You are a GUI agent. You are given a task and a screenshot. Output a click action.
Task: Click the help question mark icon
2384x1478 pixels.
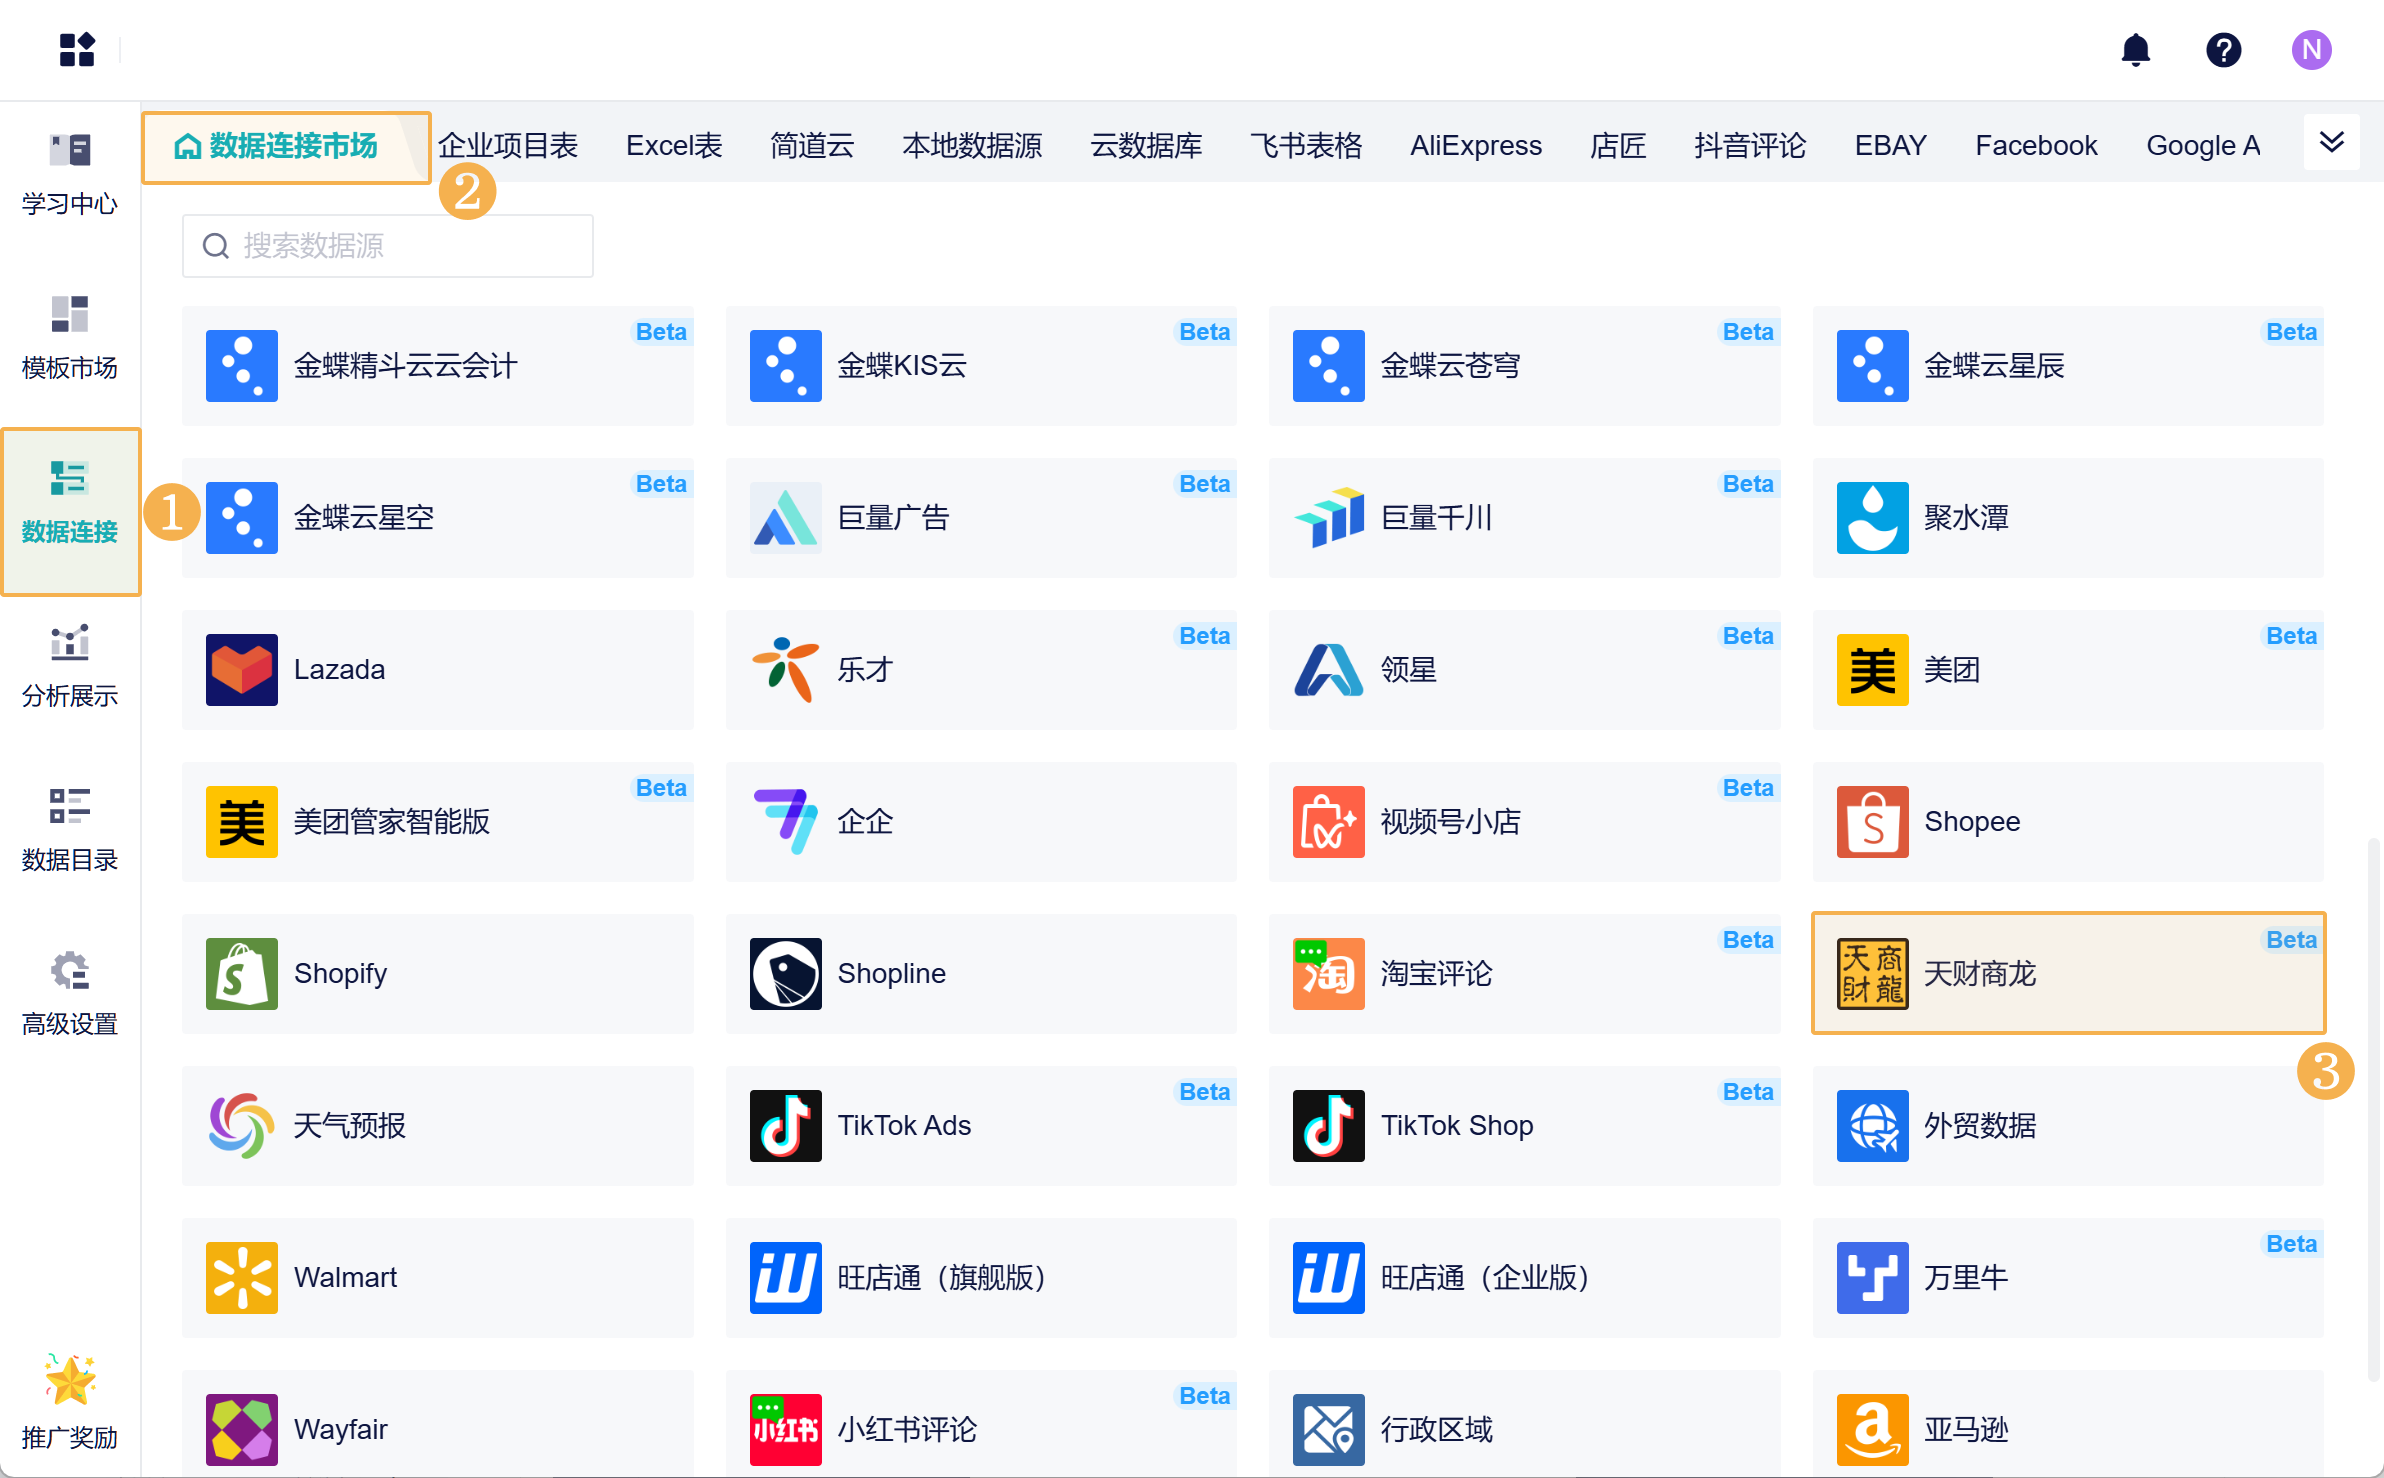click(x=2223, y=50)
